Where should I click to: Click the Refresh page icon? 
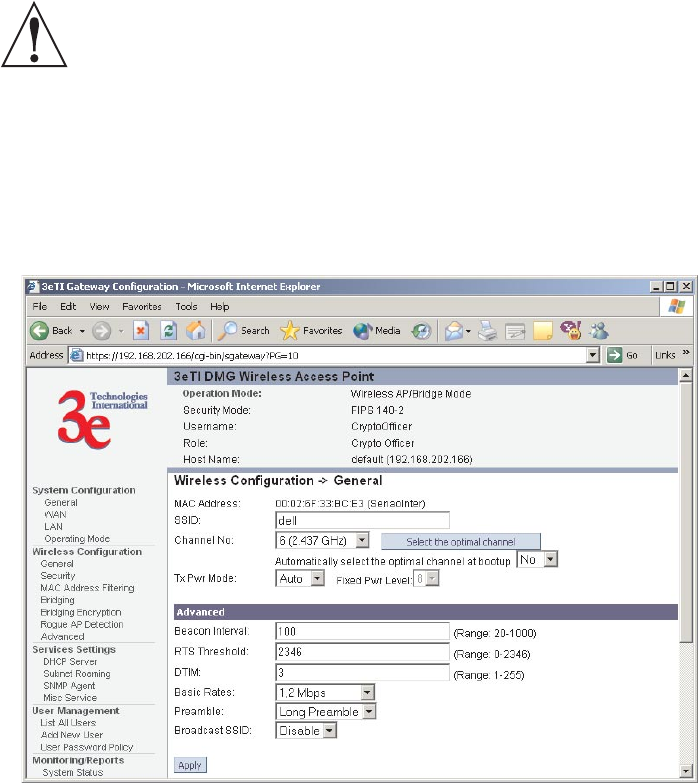tap(169, 331)
